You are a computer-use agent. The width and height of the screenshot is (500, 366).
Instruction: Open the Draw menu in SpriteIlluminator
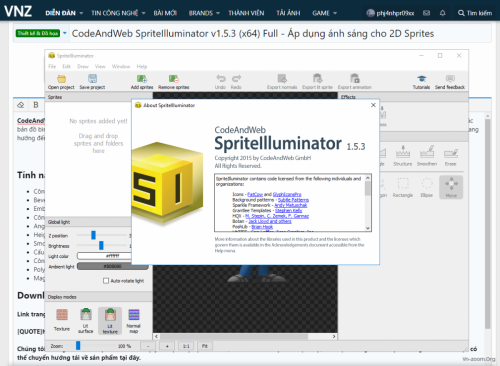(x=83, y=66)
